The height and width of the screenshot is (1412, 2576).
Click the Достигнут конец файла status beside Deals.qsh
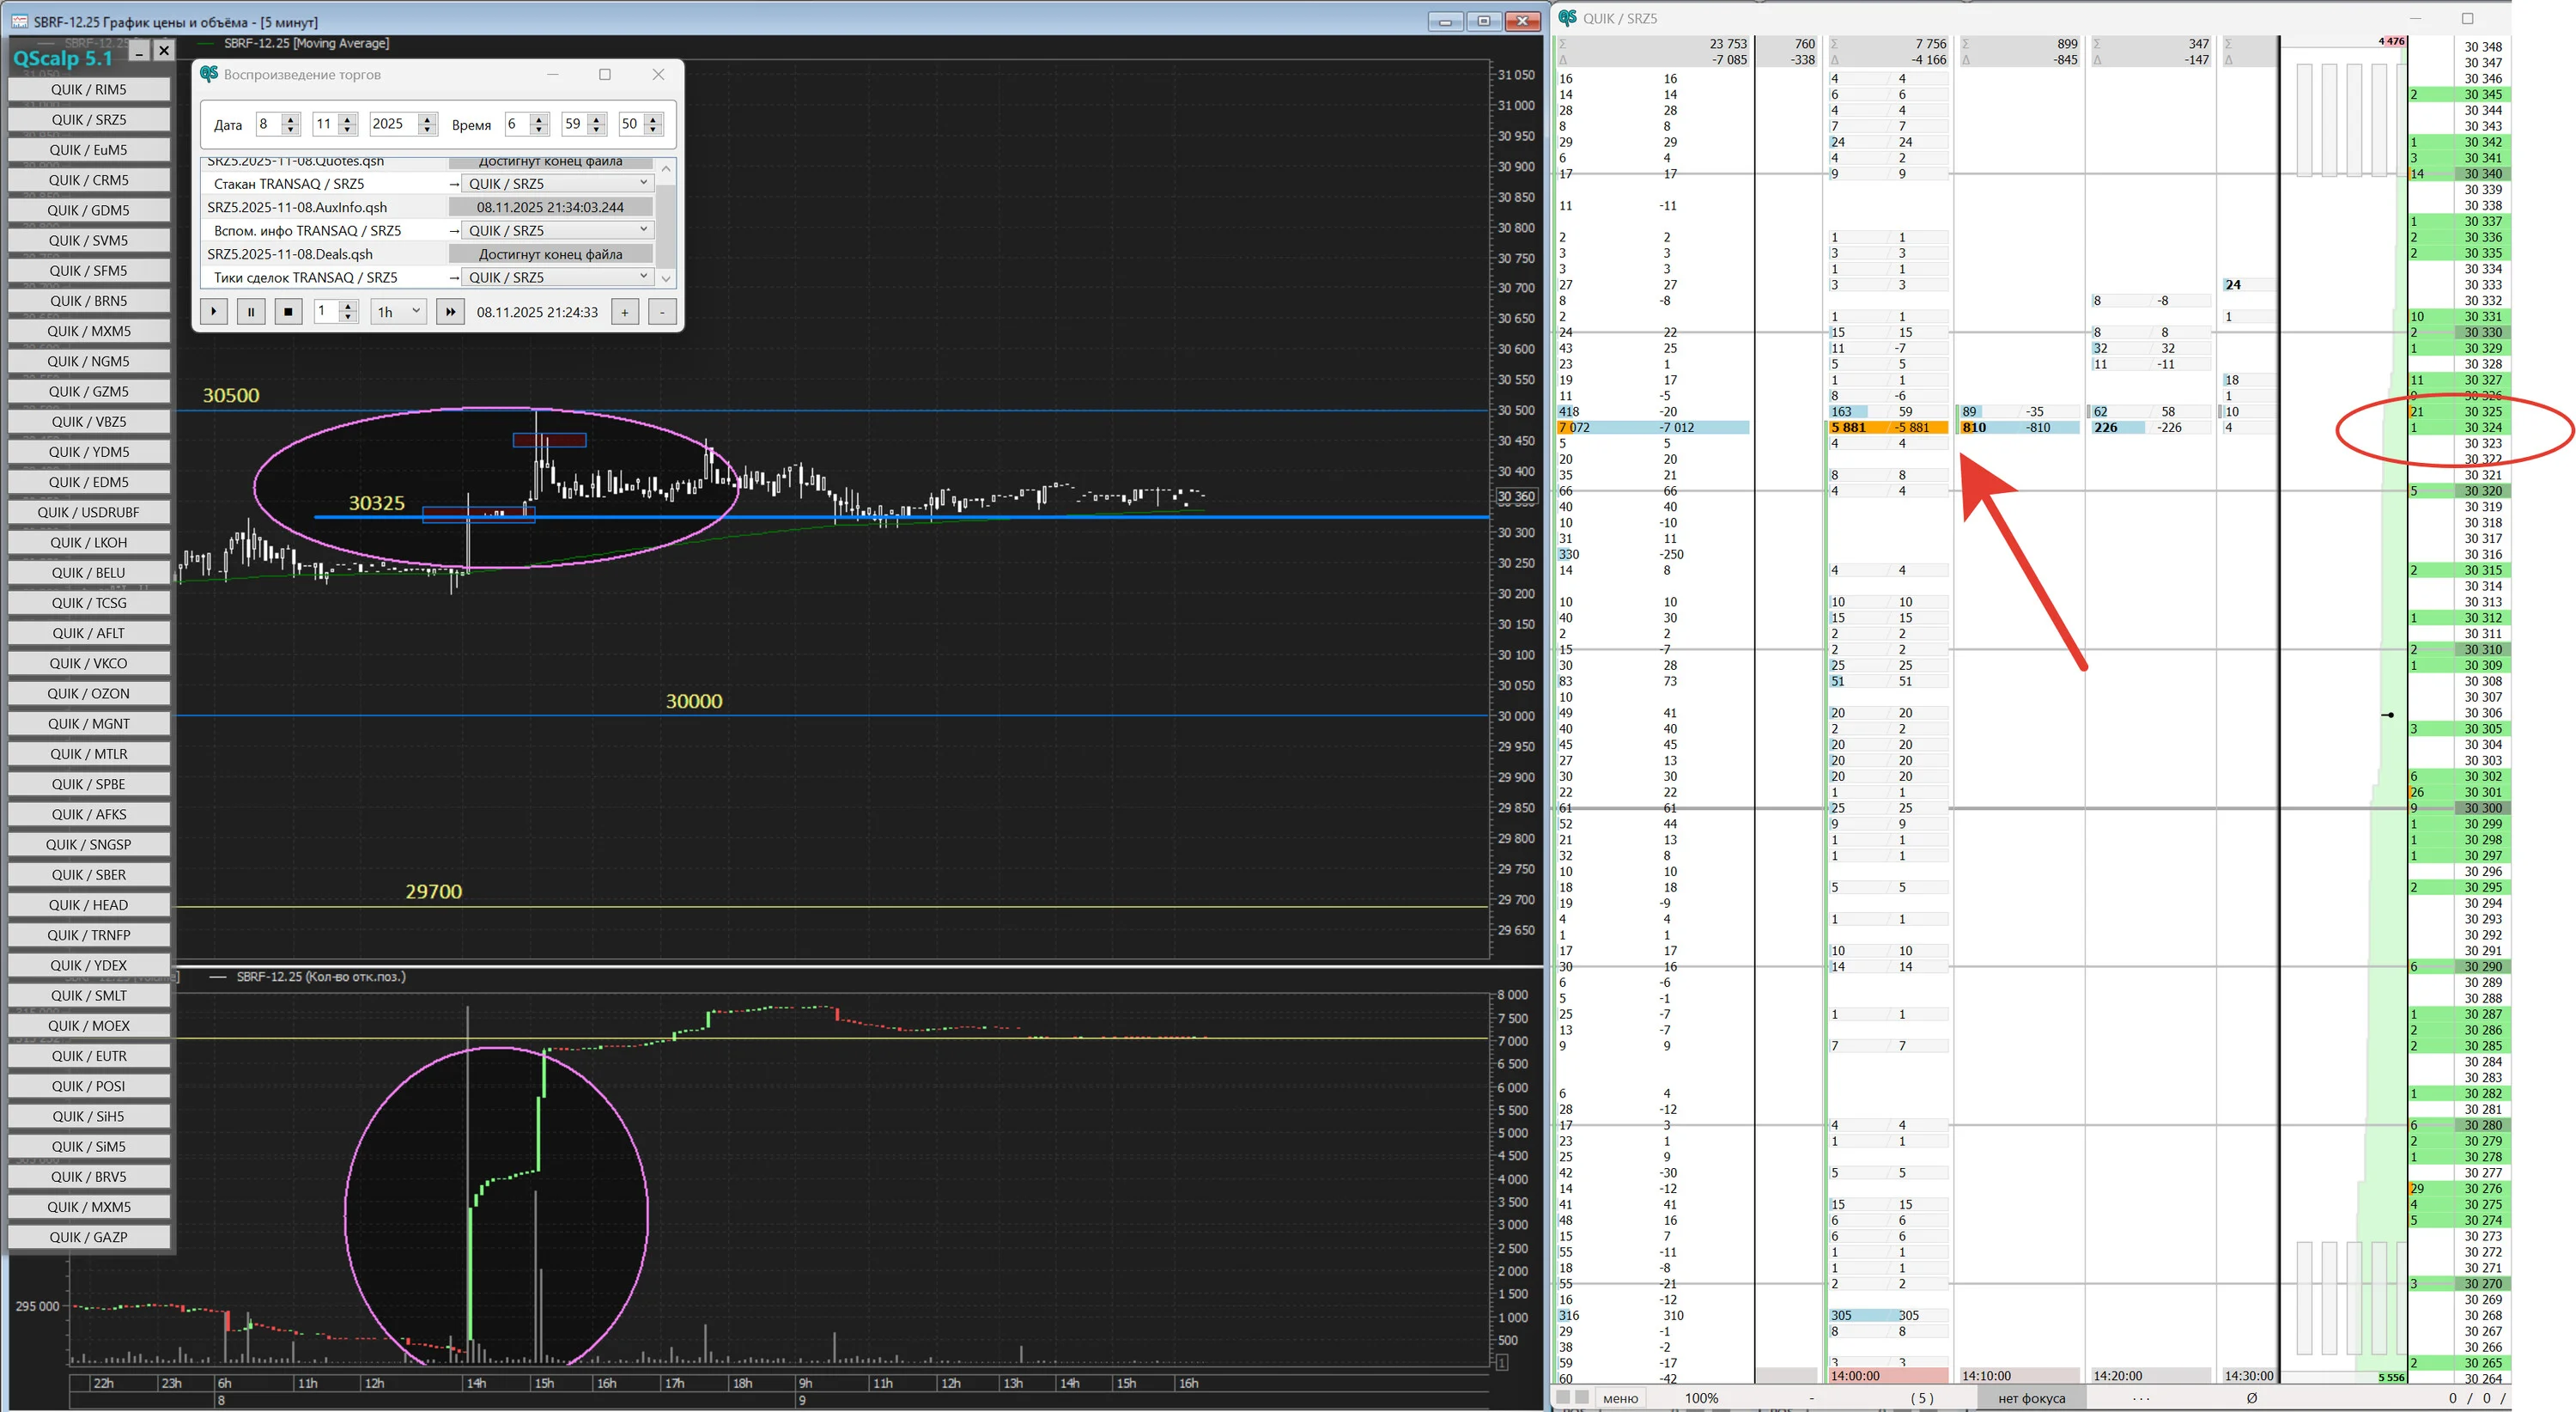click(550, 254)
